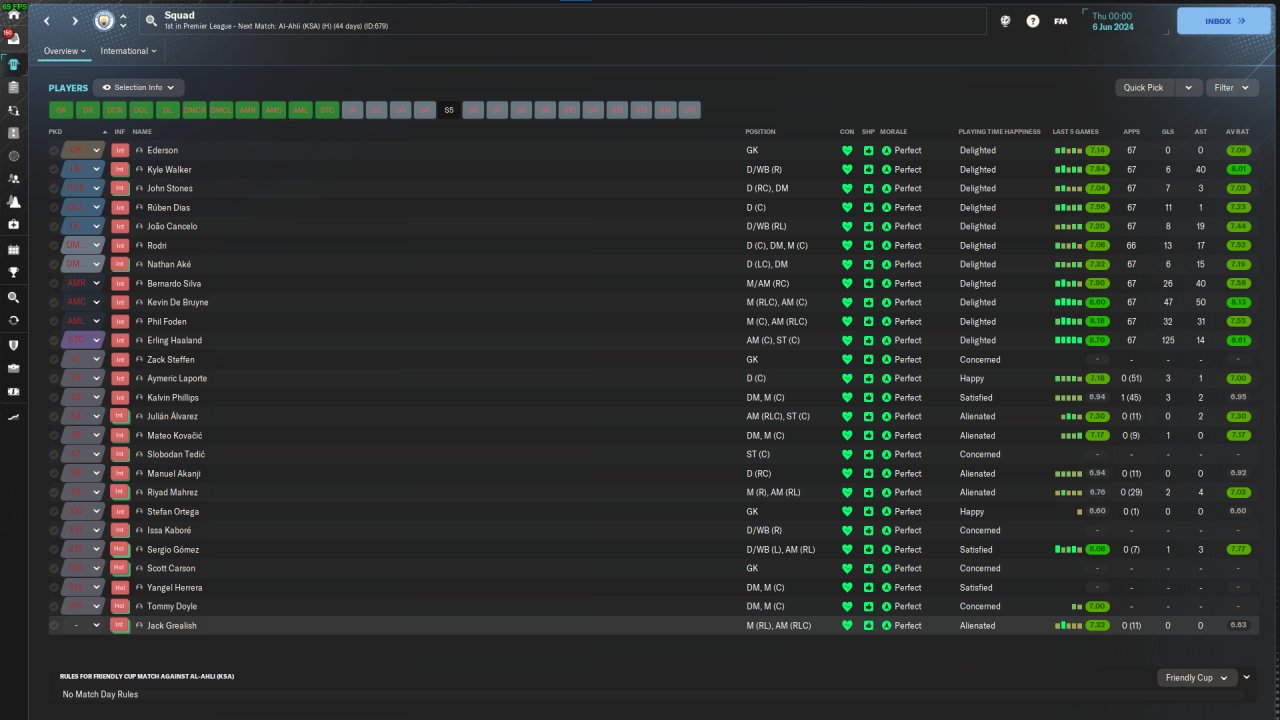Open Rúben Dias' picked position dropdown
The height and width of the screenshot is (720, 1280).
click(83, 207)
